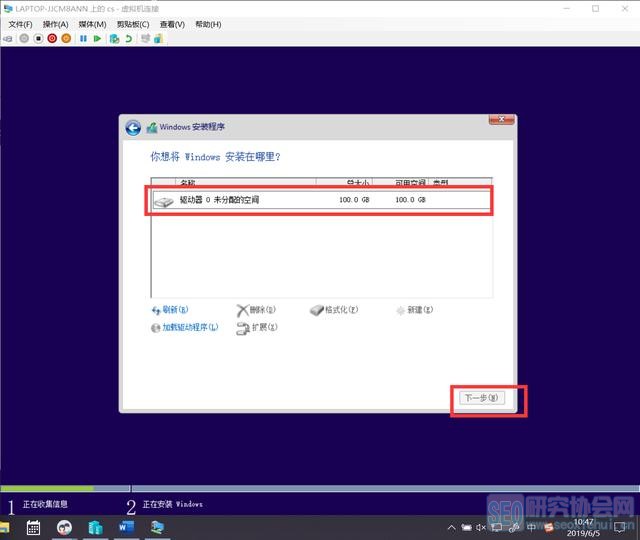Open the notification center icon
The image size is (640, 540).
620,528
